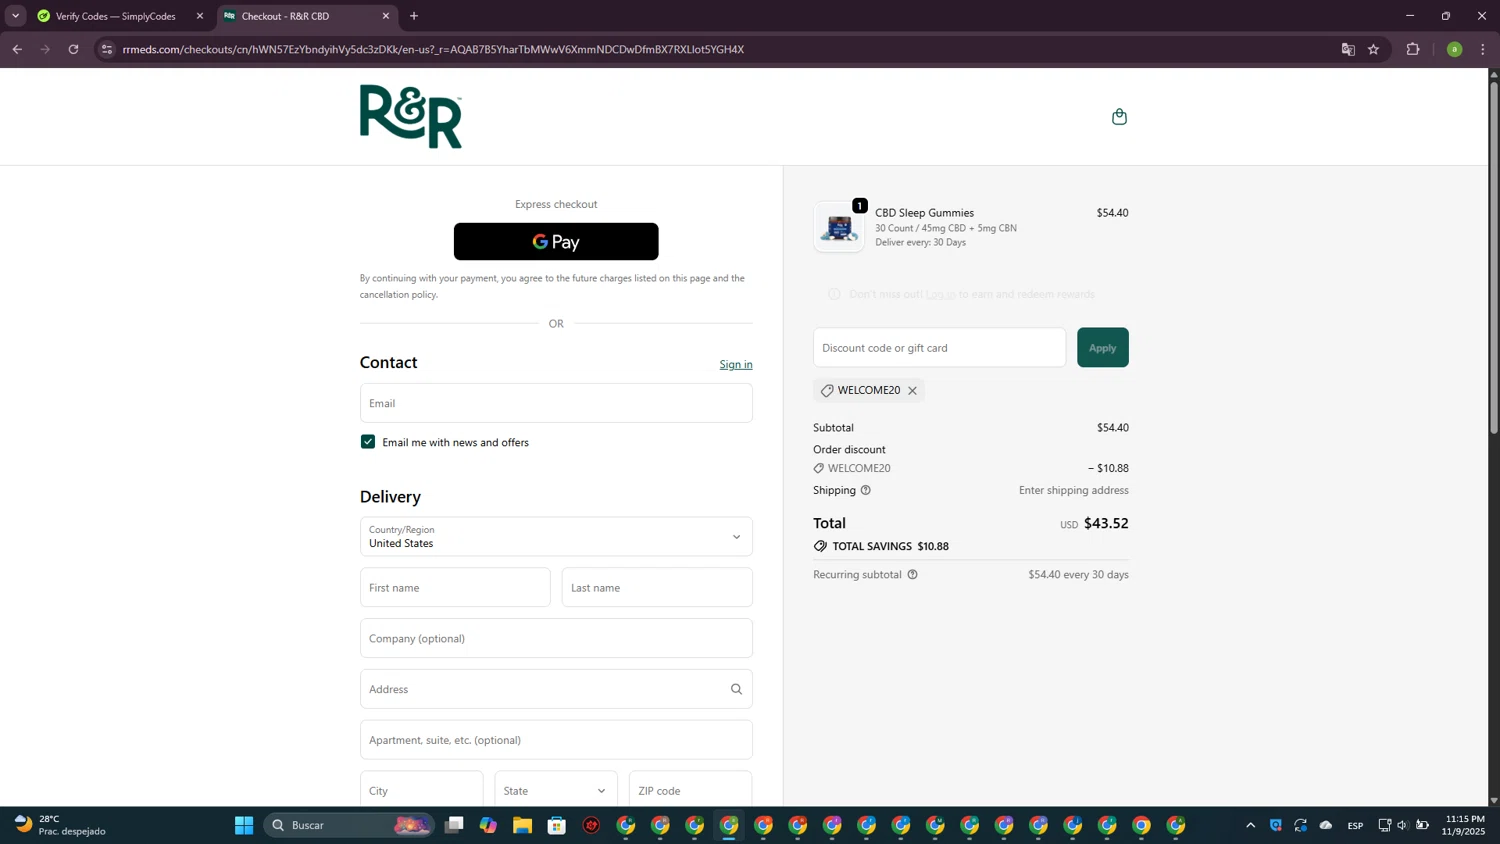Reload the checkout page
1500x844 pixels.
pos(73,49)
